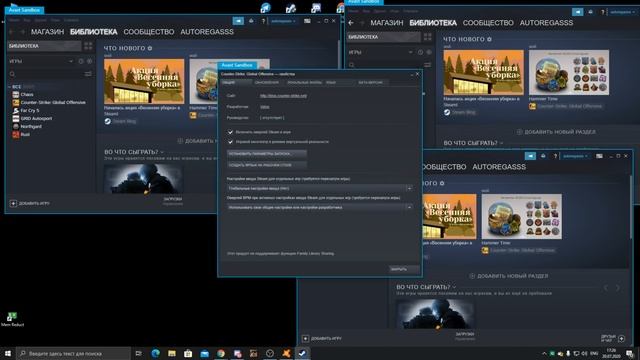
Task: Expand ВО ЧТО СЫГРАТЬ dropdown in left window
Action: [x=162, y=152]
